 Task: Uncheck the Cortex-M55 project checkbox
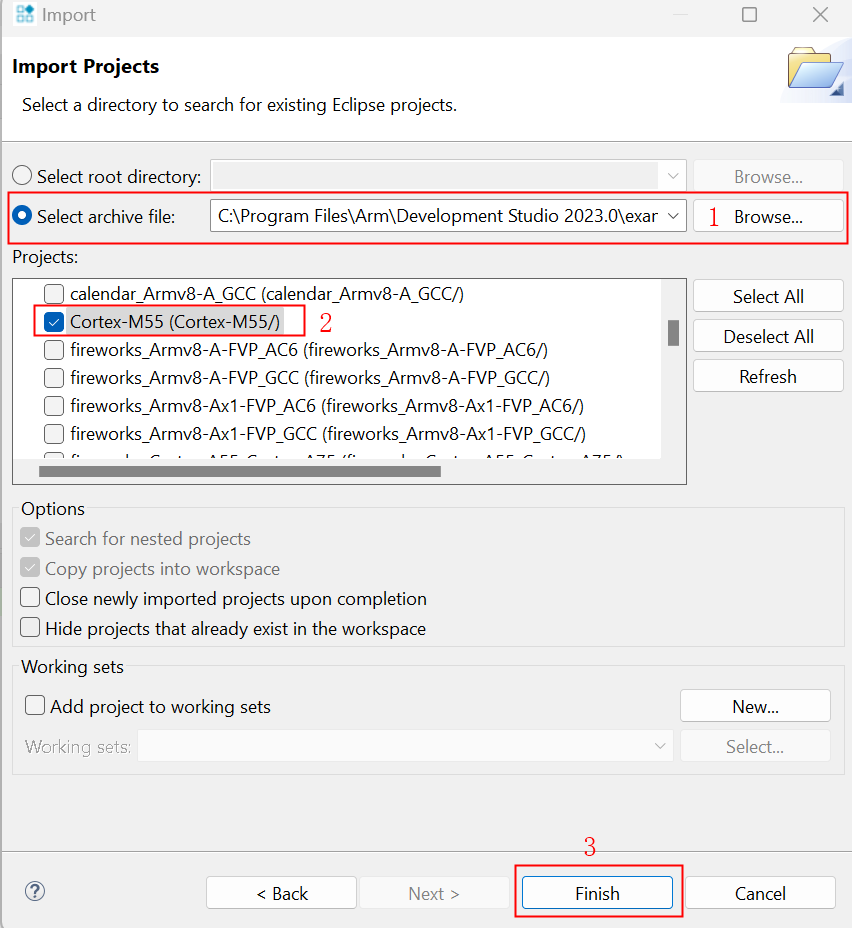[x=55, y=322]
